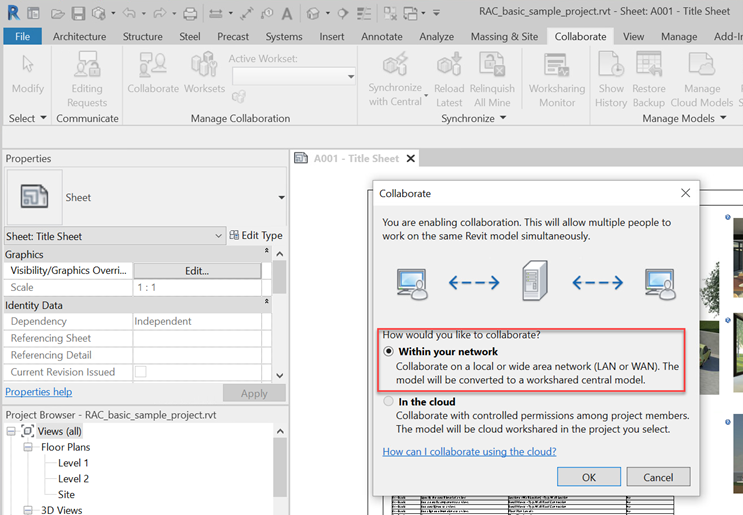Expand the Select panel dropdown
Viewport: 743px width, 515px height.
(43, 117)
